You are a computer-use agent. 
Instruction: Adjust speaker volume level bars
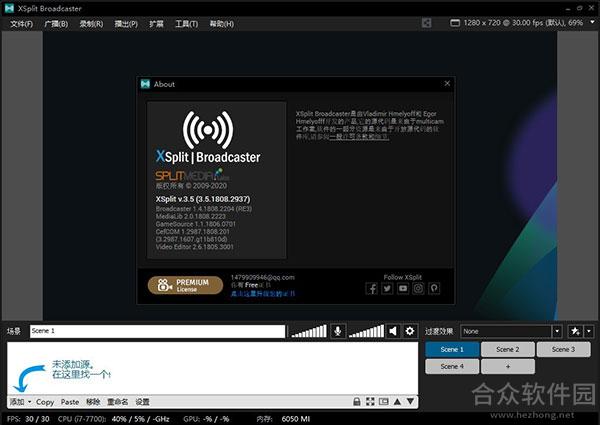pos(366,331)
